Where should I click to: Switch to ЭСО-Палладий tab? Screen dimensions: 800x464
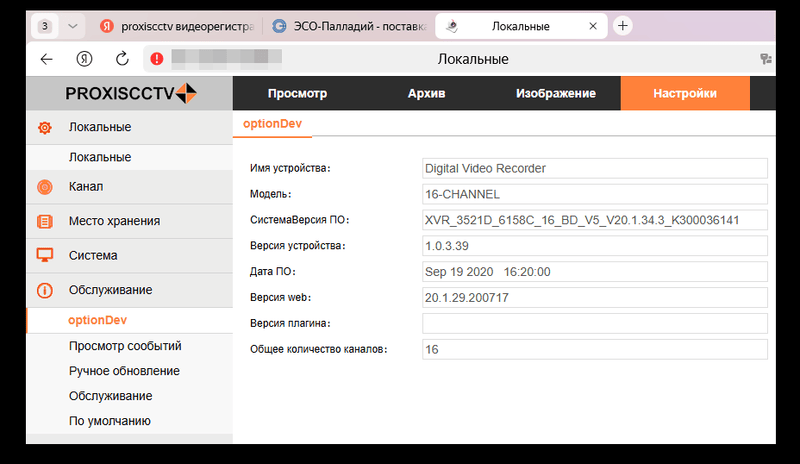click(349, 26)
